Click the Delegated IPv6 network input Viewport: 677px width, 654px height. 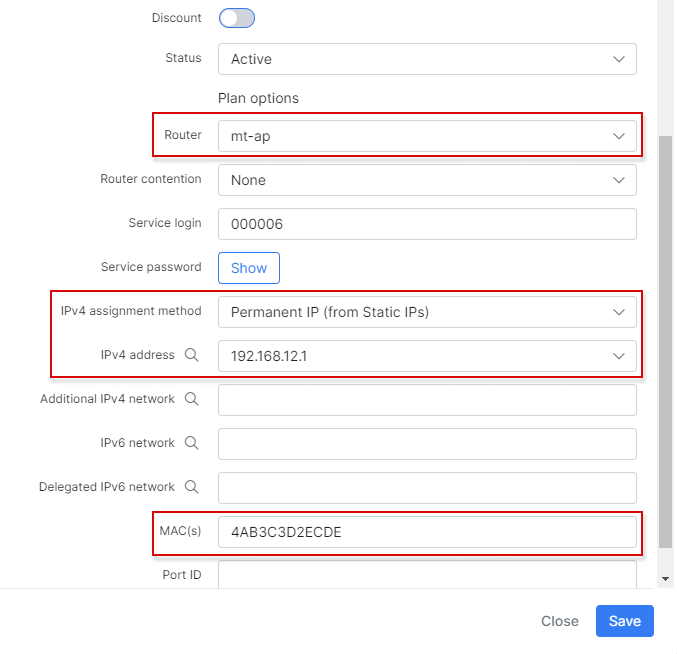[x=427, y=488]
